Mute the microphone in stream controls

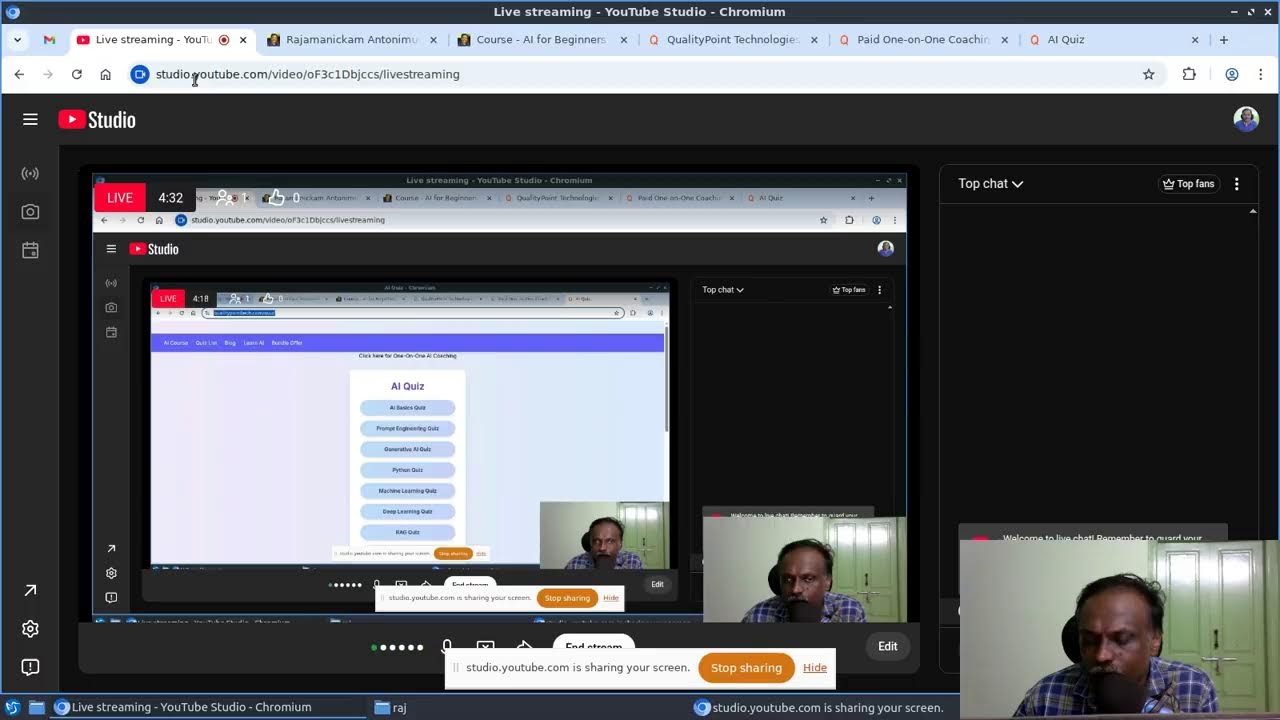(447, 646)
